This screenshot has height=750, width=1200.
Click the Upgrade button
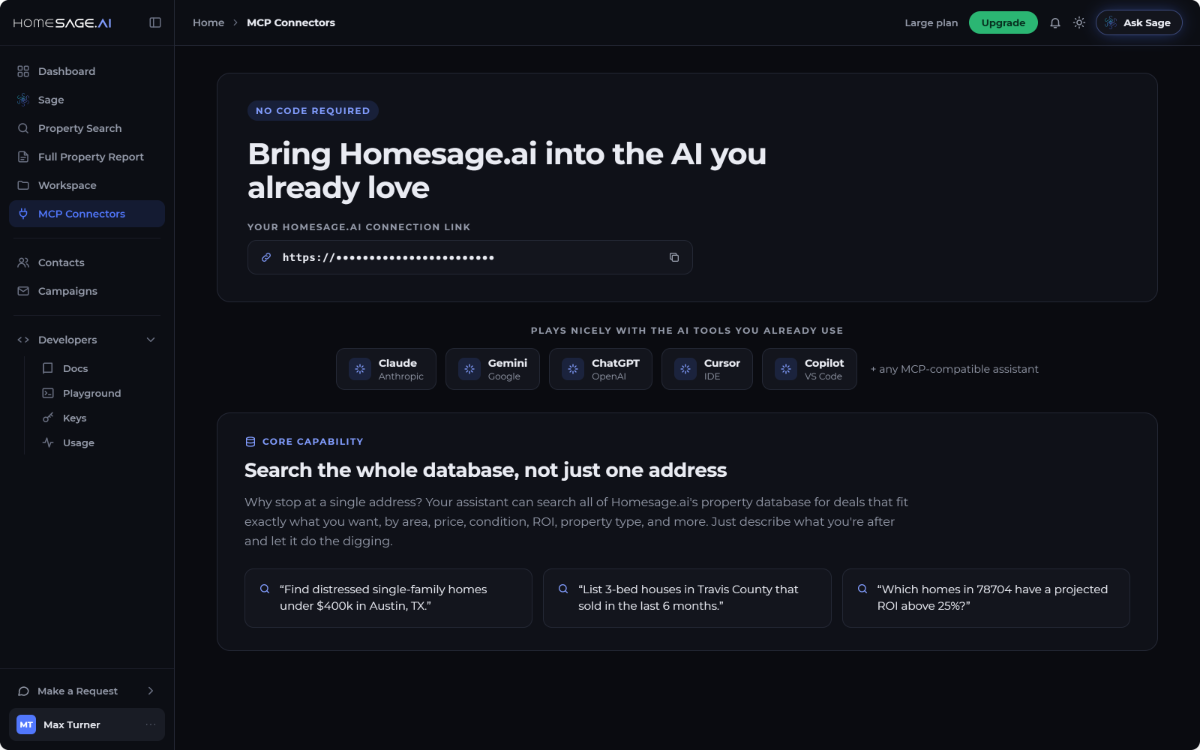pyautogui.click(x=1003, y=23)
